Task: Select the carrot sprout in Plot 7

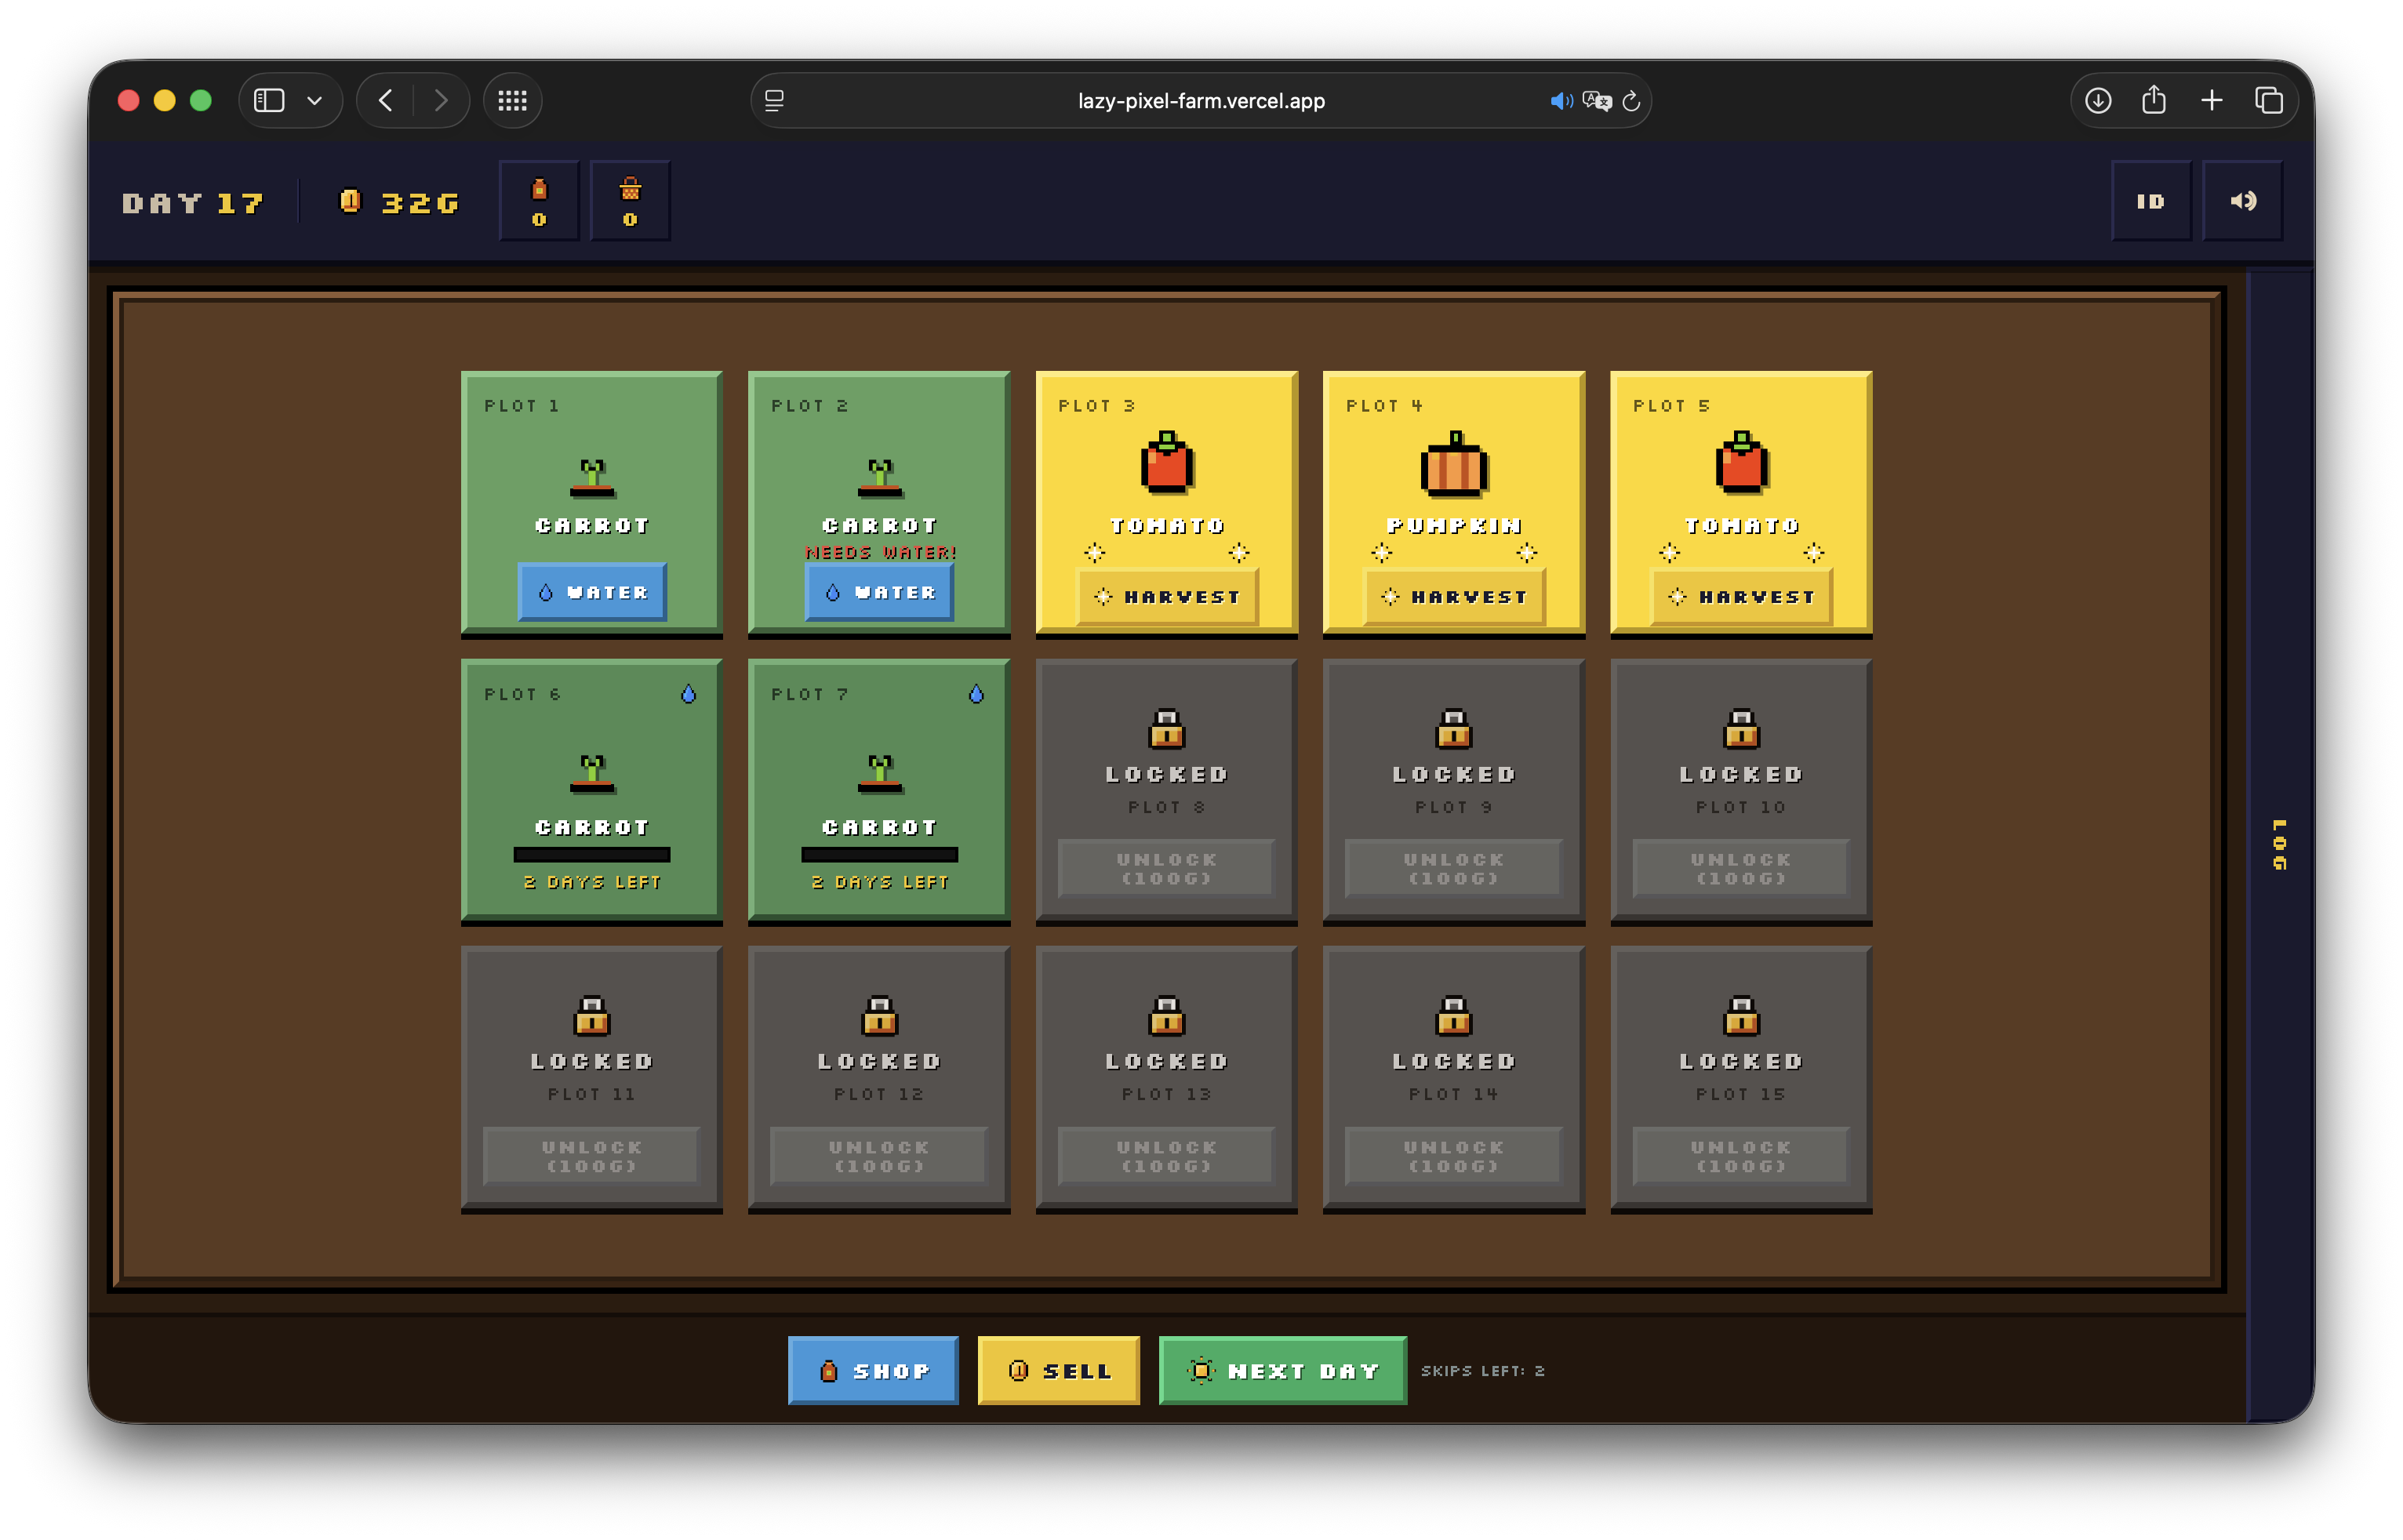Action: [879, 773]
